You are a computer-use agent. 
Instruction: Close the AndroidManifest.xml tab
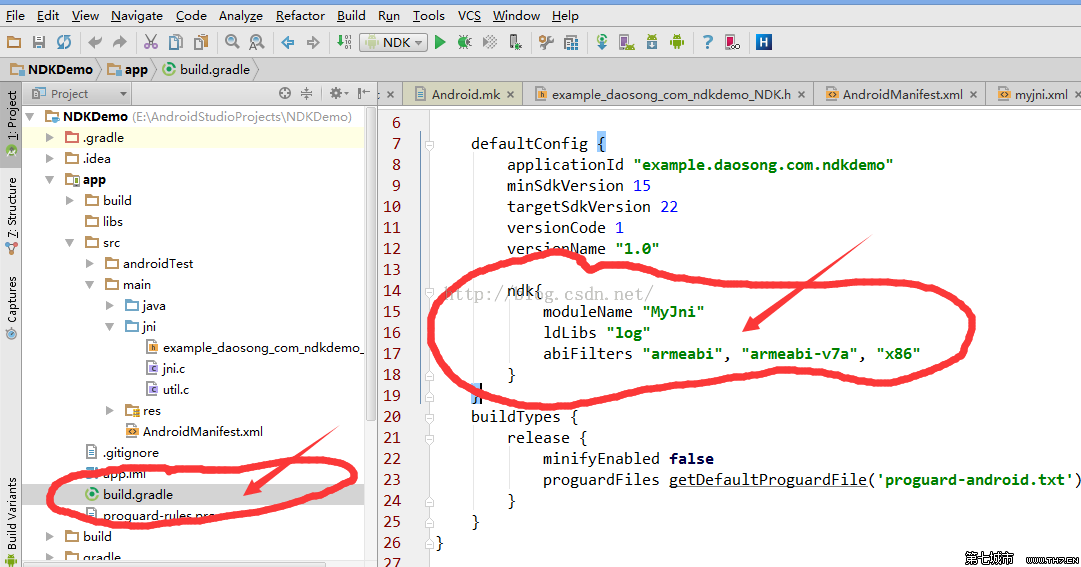[973, 94]
